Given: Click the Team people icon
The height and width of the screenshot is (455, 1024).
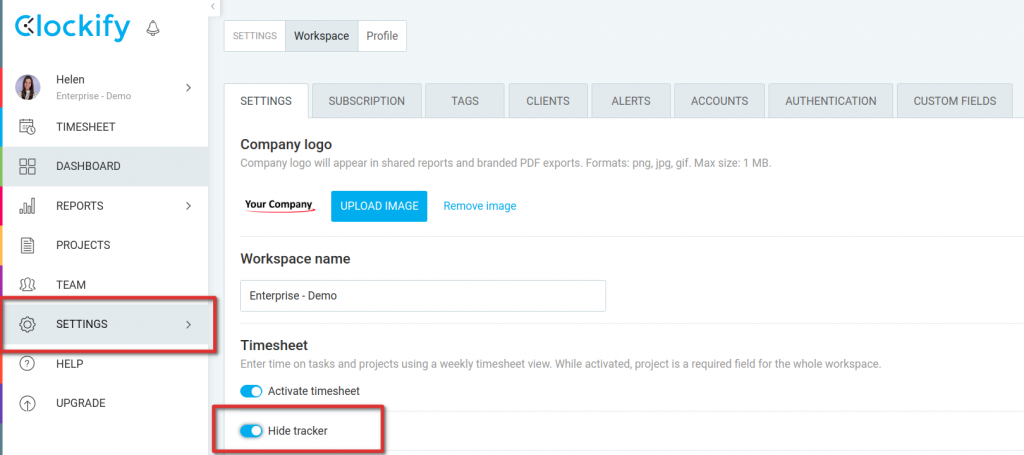Looking at the screenshot, I should 27,285.
